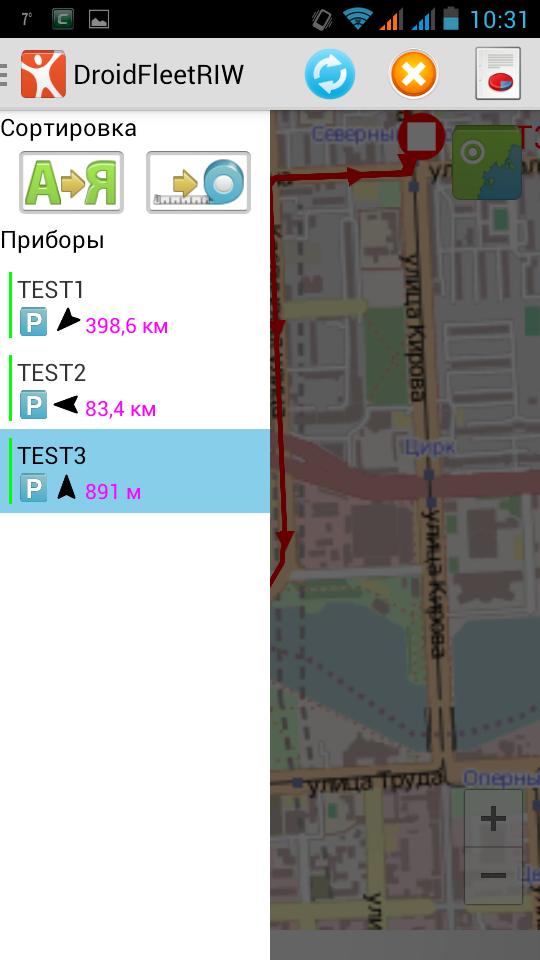This screenshot has width=540, height=960.
Task: Tap the orange cancel X icon
Action: (414, 74)
